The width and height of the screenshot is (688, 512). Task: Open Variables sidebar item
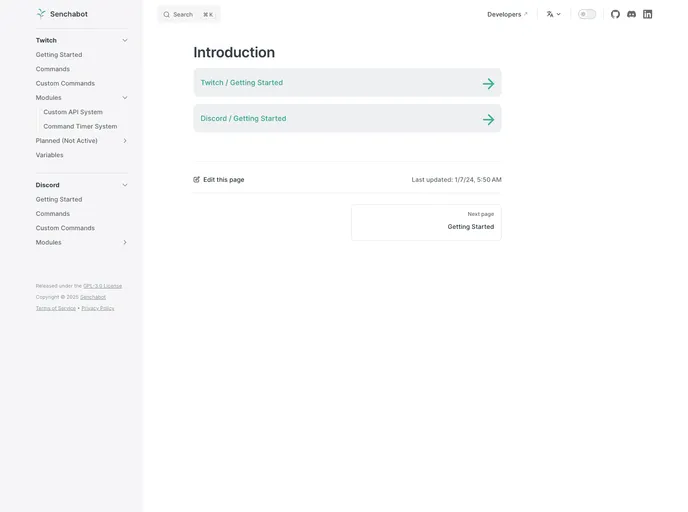pos(49,155)
